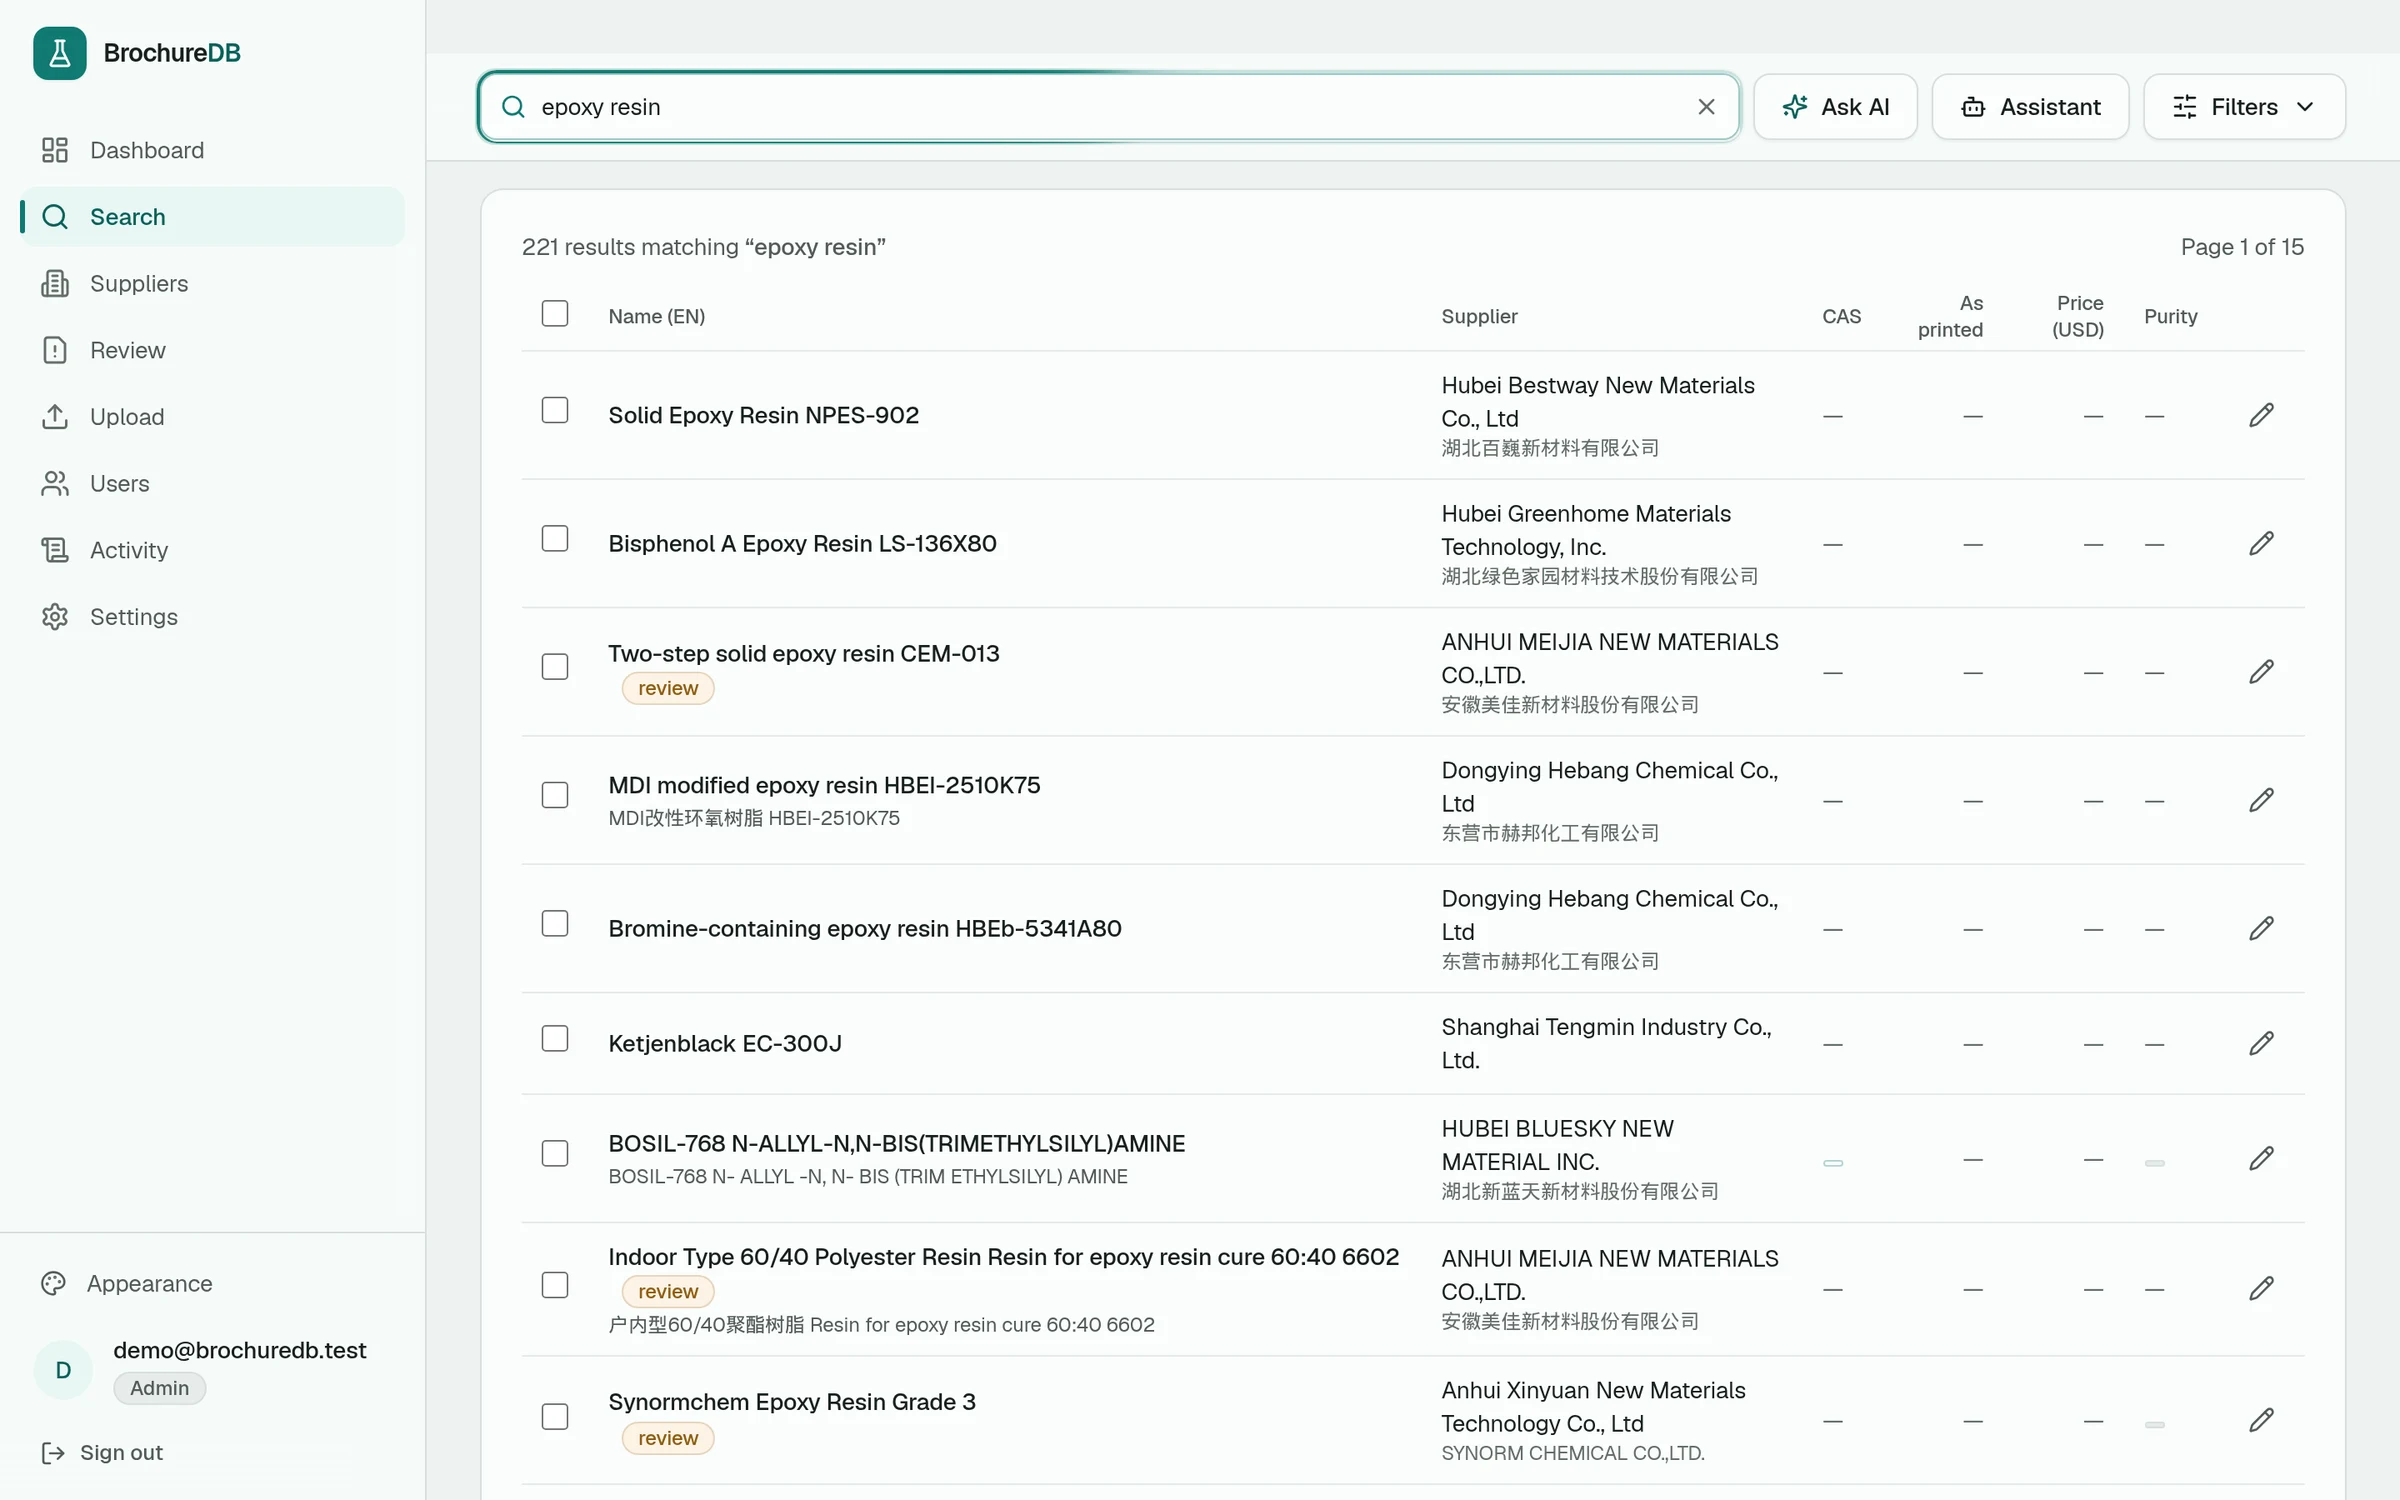
Task: Select the Bromine-containing epoxy resin checkbox
Action: pos(555,924)
